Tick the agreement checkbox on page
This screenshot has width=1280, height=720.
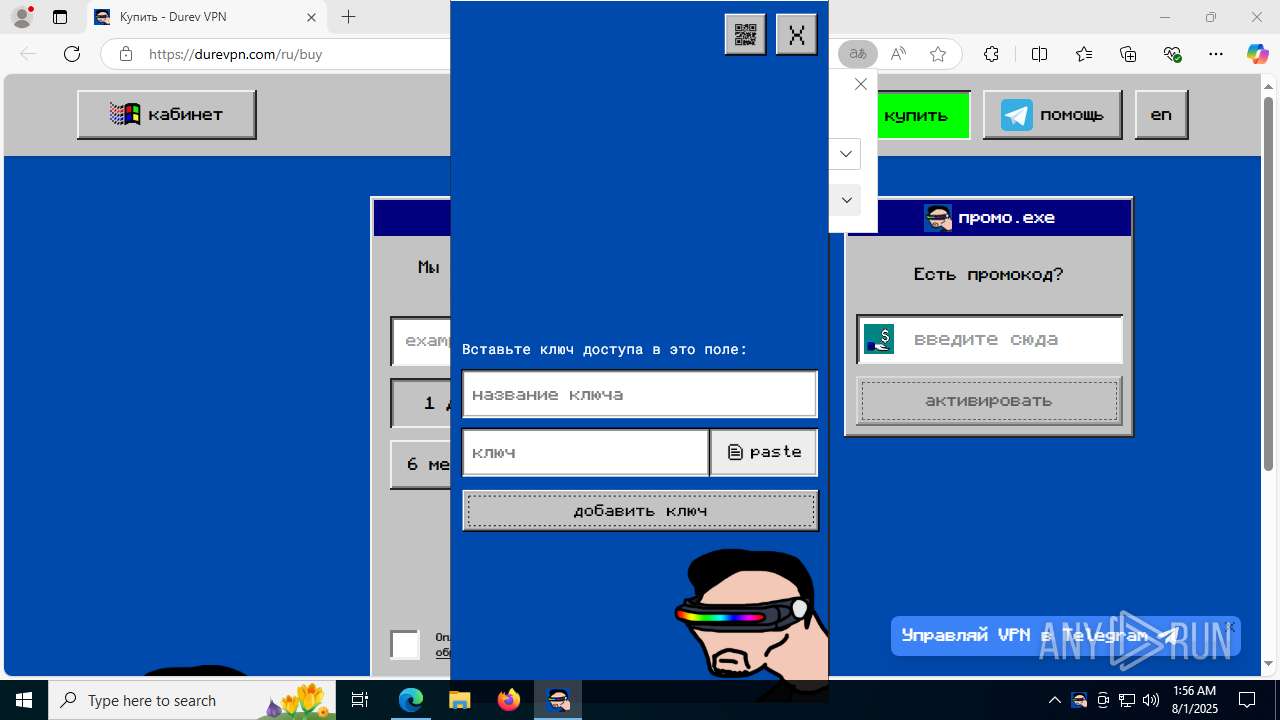[405, 645]
